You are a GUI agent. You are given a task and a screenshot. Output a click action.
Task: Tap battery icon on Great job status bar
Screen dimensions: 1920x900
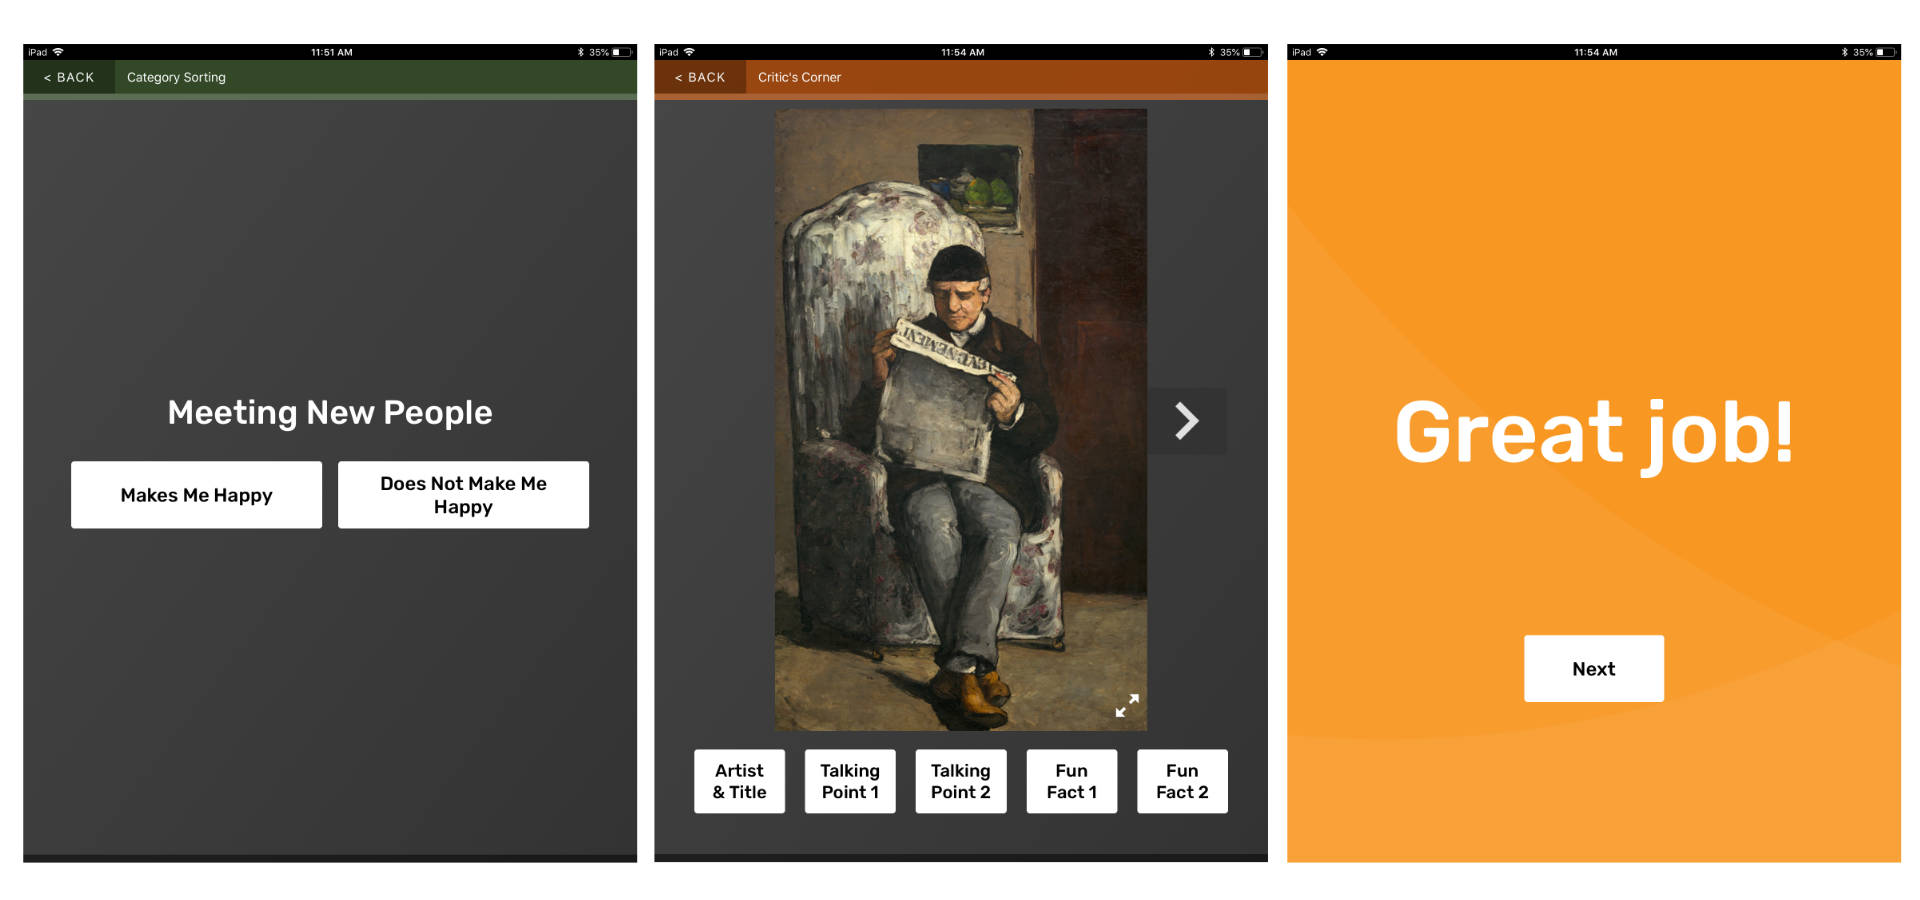click(1886, 52)
